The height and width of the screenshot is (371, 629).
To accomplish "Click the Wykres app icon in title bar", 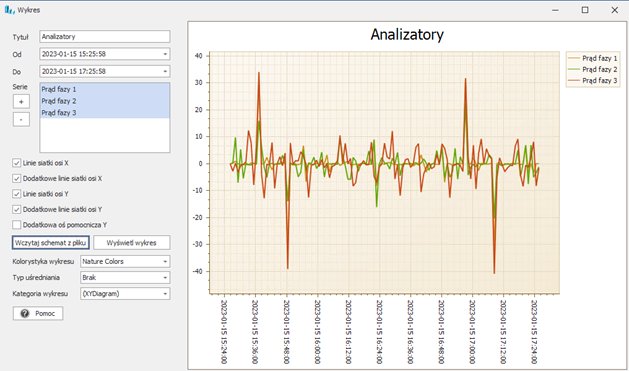I will pyautogui.click(x=10, y=10).
